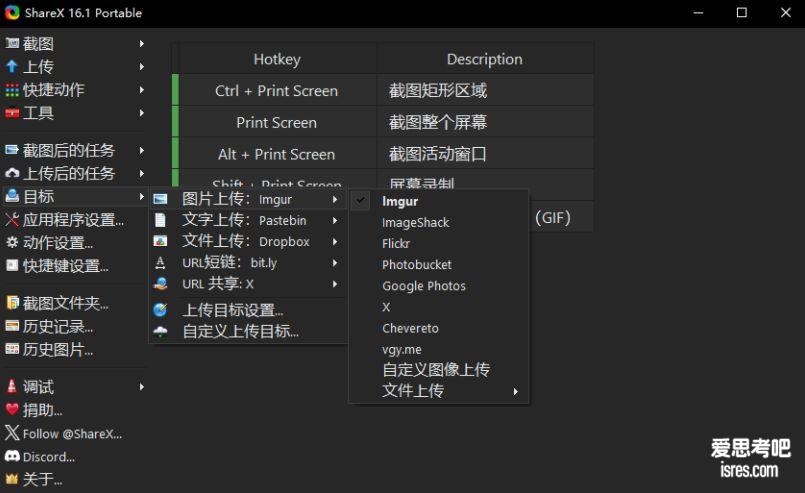Click the 文字上传 document icon
Viewport: 805px width, 493px height.
160,220
